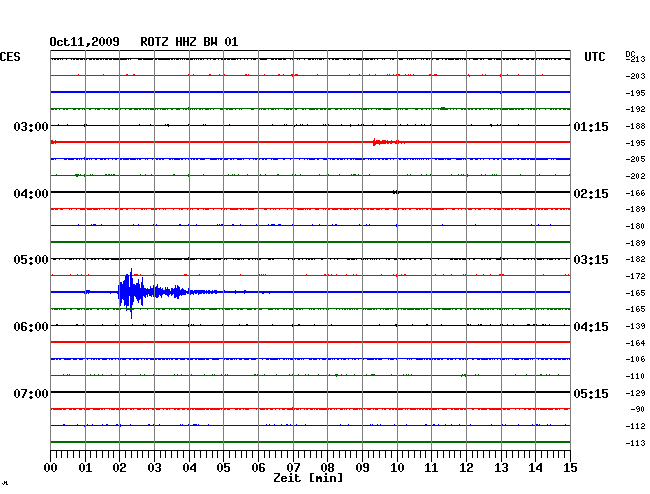Viewport: 650px width, 494px height.
Task: Click the 04:00 local time label
Action: click(31, 194)
